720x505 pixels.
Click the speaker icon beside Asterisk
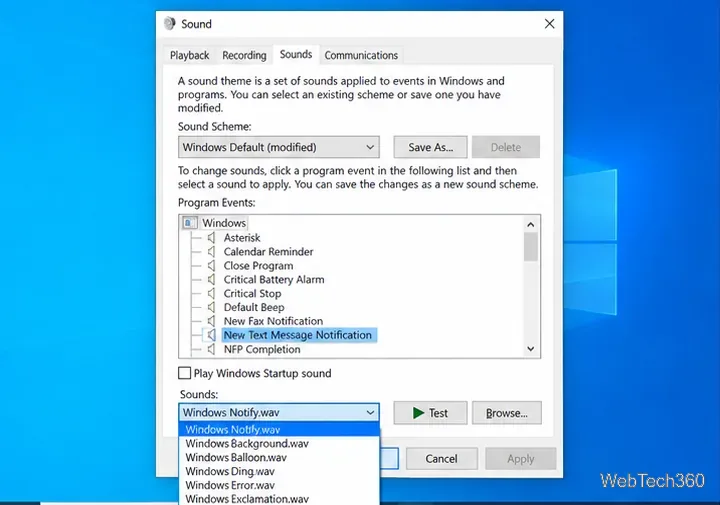(x=211, y=238)
